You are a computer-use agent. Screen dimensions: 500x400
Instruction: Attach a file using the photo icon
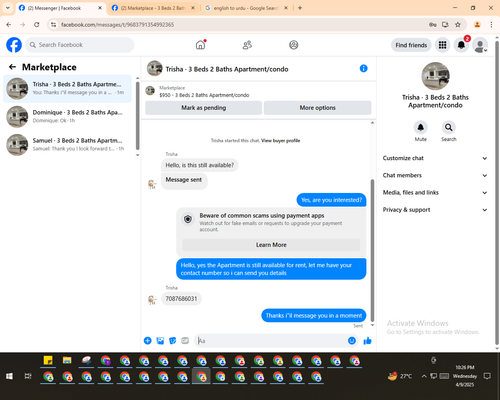pyautogui.click(x=160, y=340)
